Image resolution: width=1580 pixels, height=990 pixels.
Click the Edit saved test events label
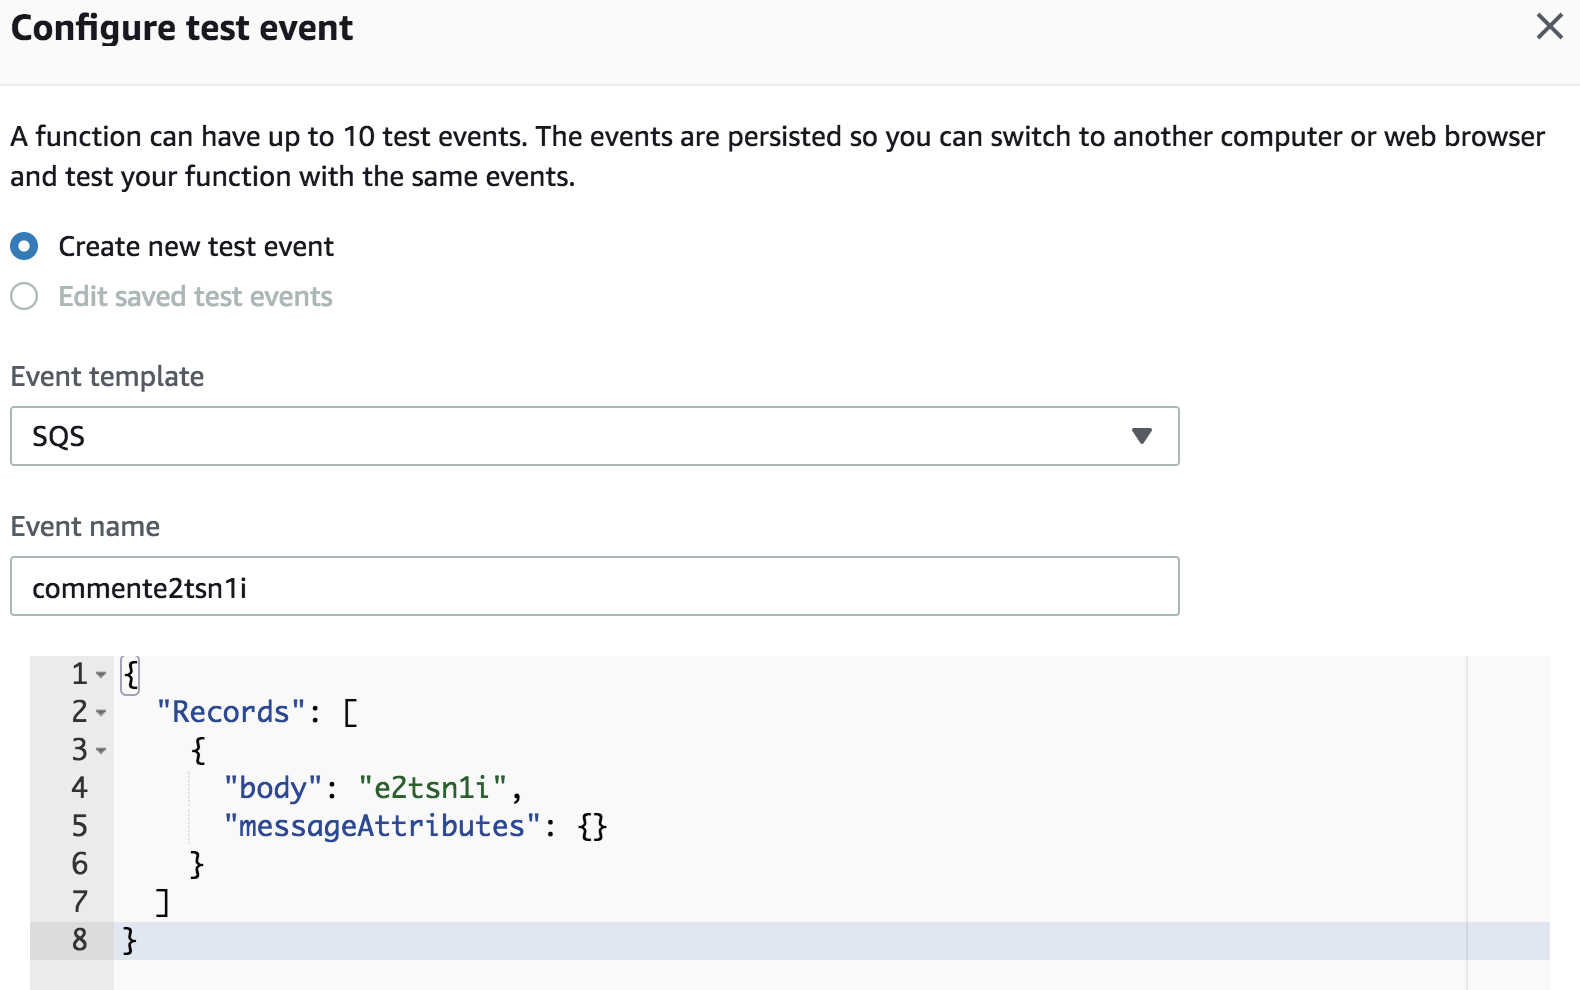coord(195,296)
